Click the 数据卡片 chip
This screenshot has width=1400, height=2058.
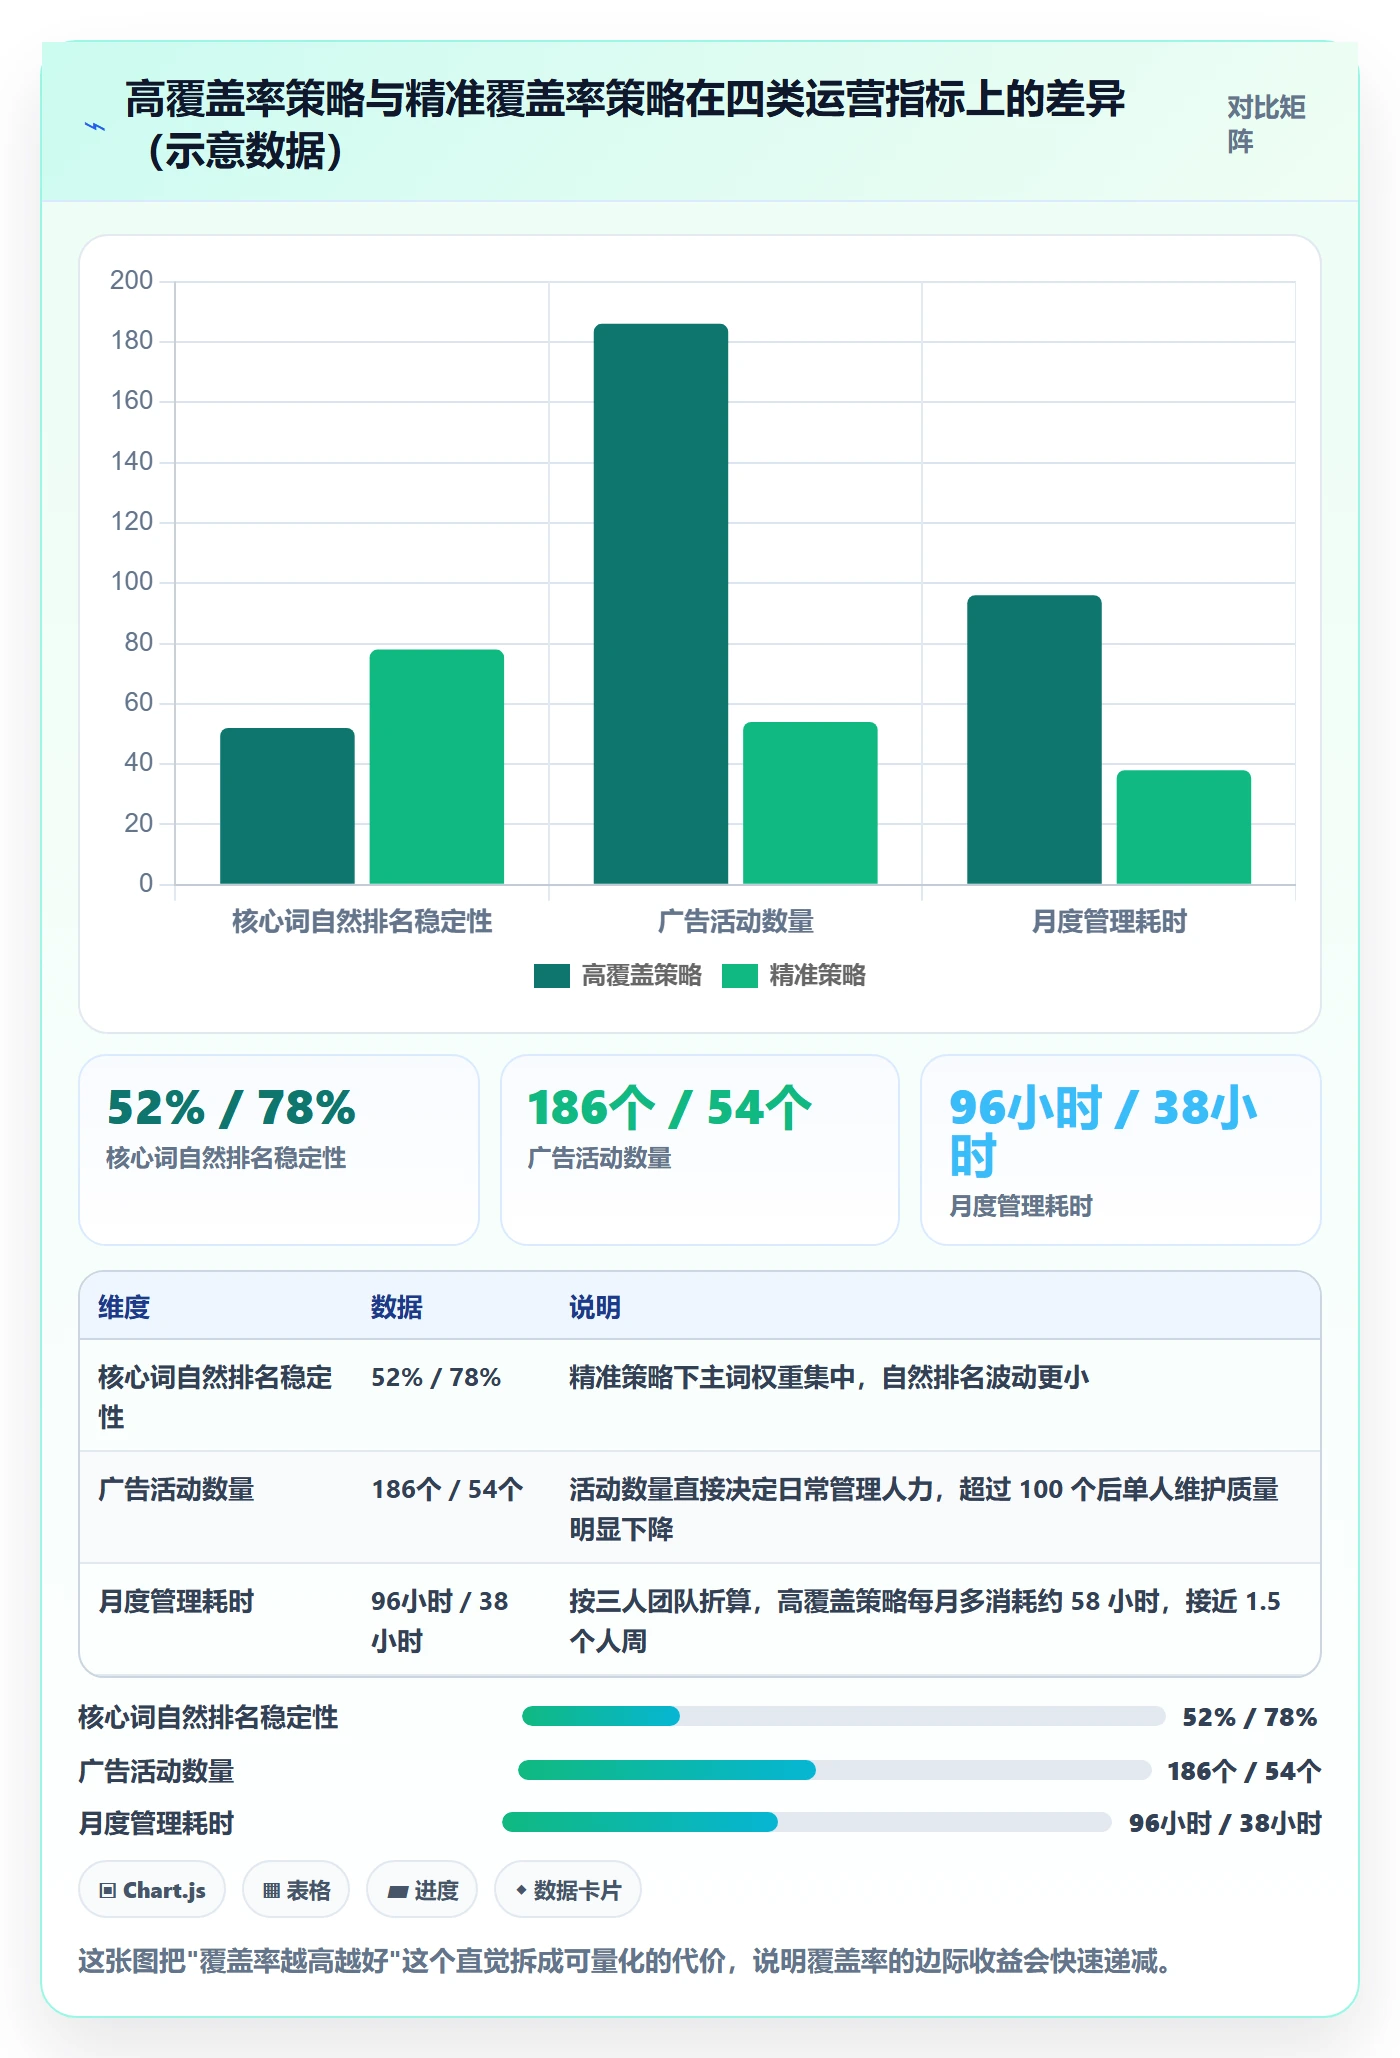[x=568, y=1890]
